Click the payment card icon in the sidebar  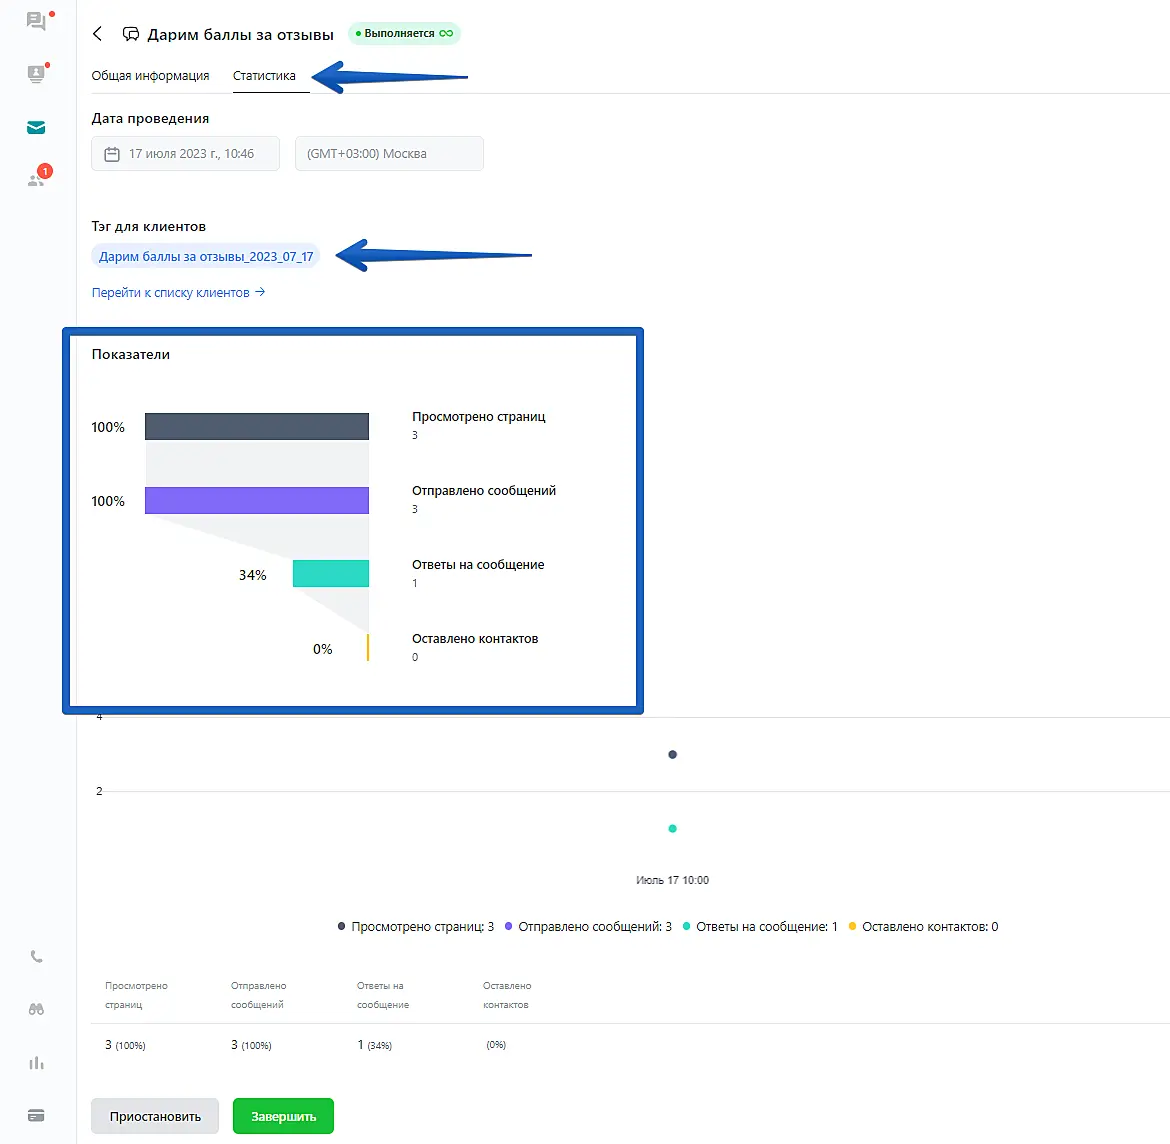point(36,1116)
